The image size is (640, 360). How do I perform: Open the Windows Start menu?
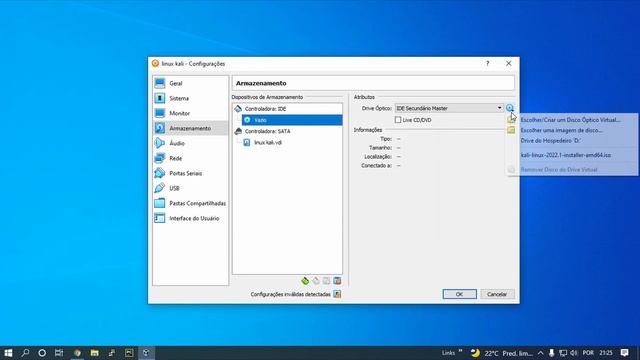[8, 353]
